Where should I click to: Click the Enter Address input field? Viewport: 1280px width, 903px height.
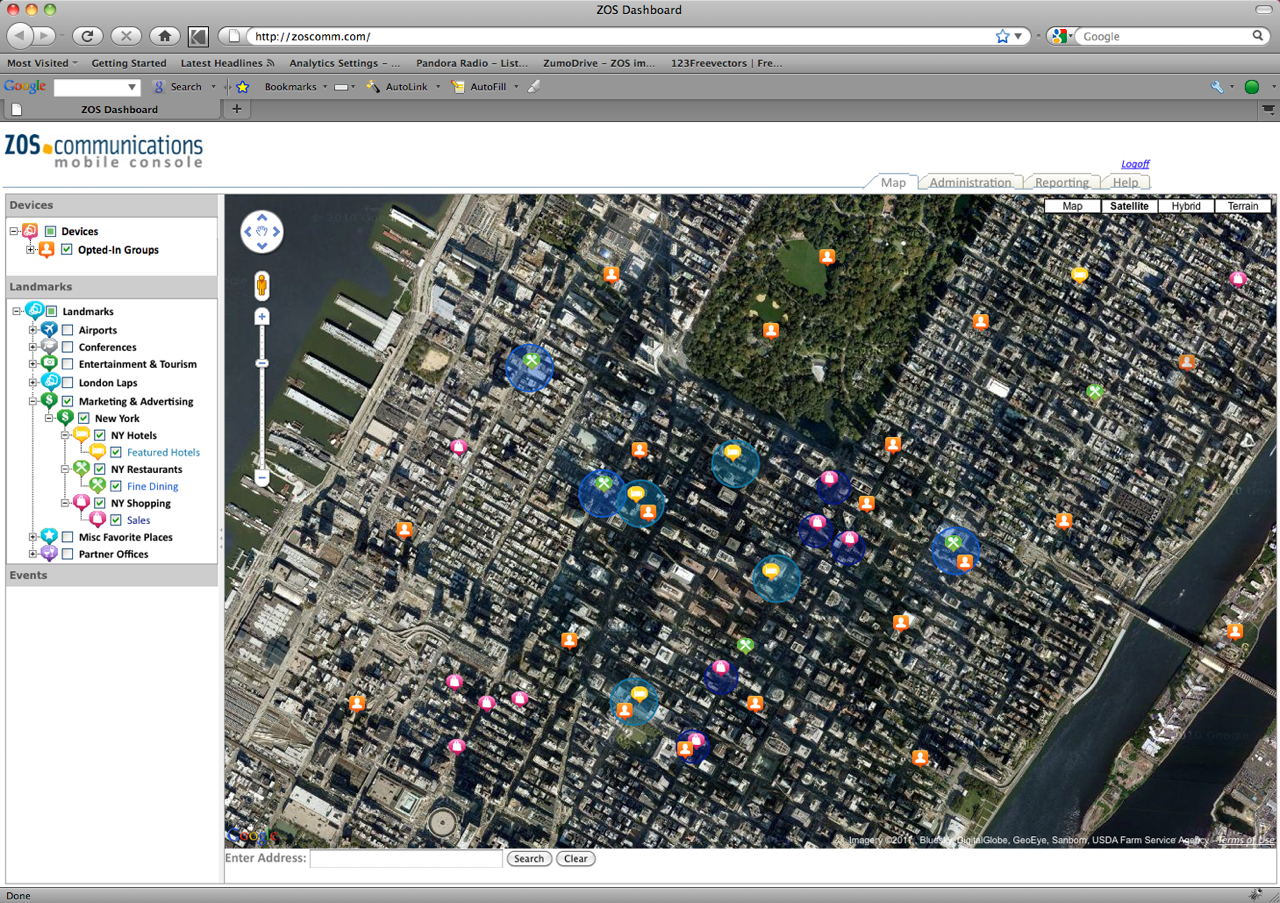pyautogui.click(x=406, y=859)
